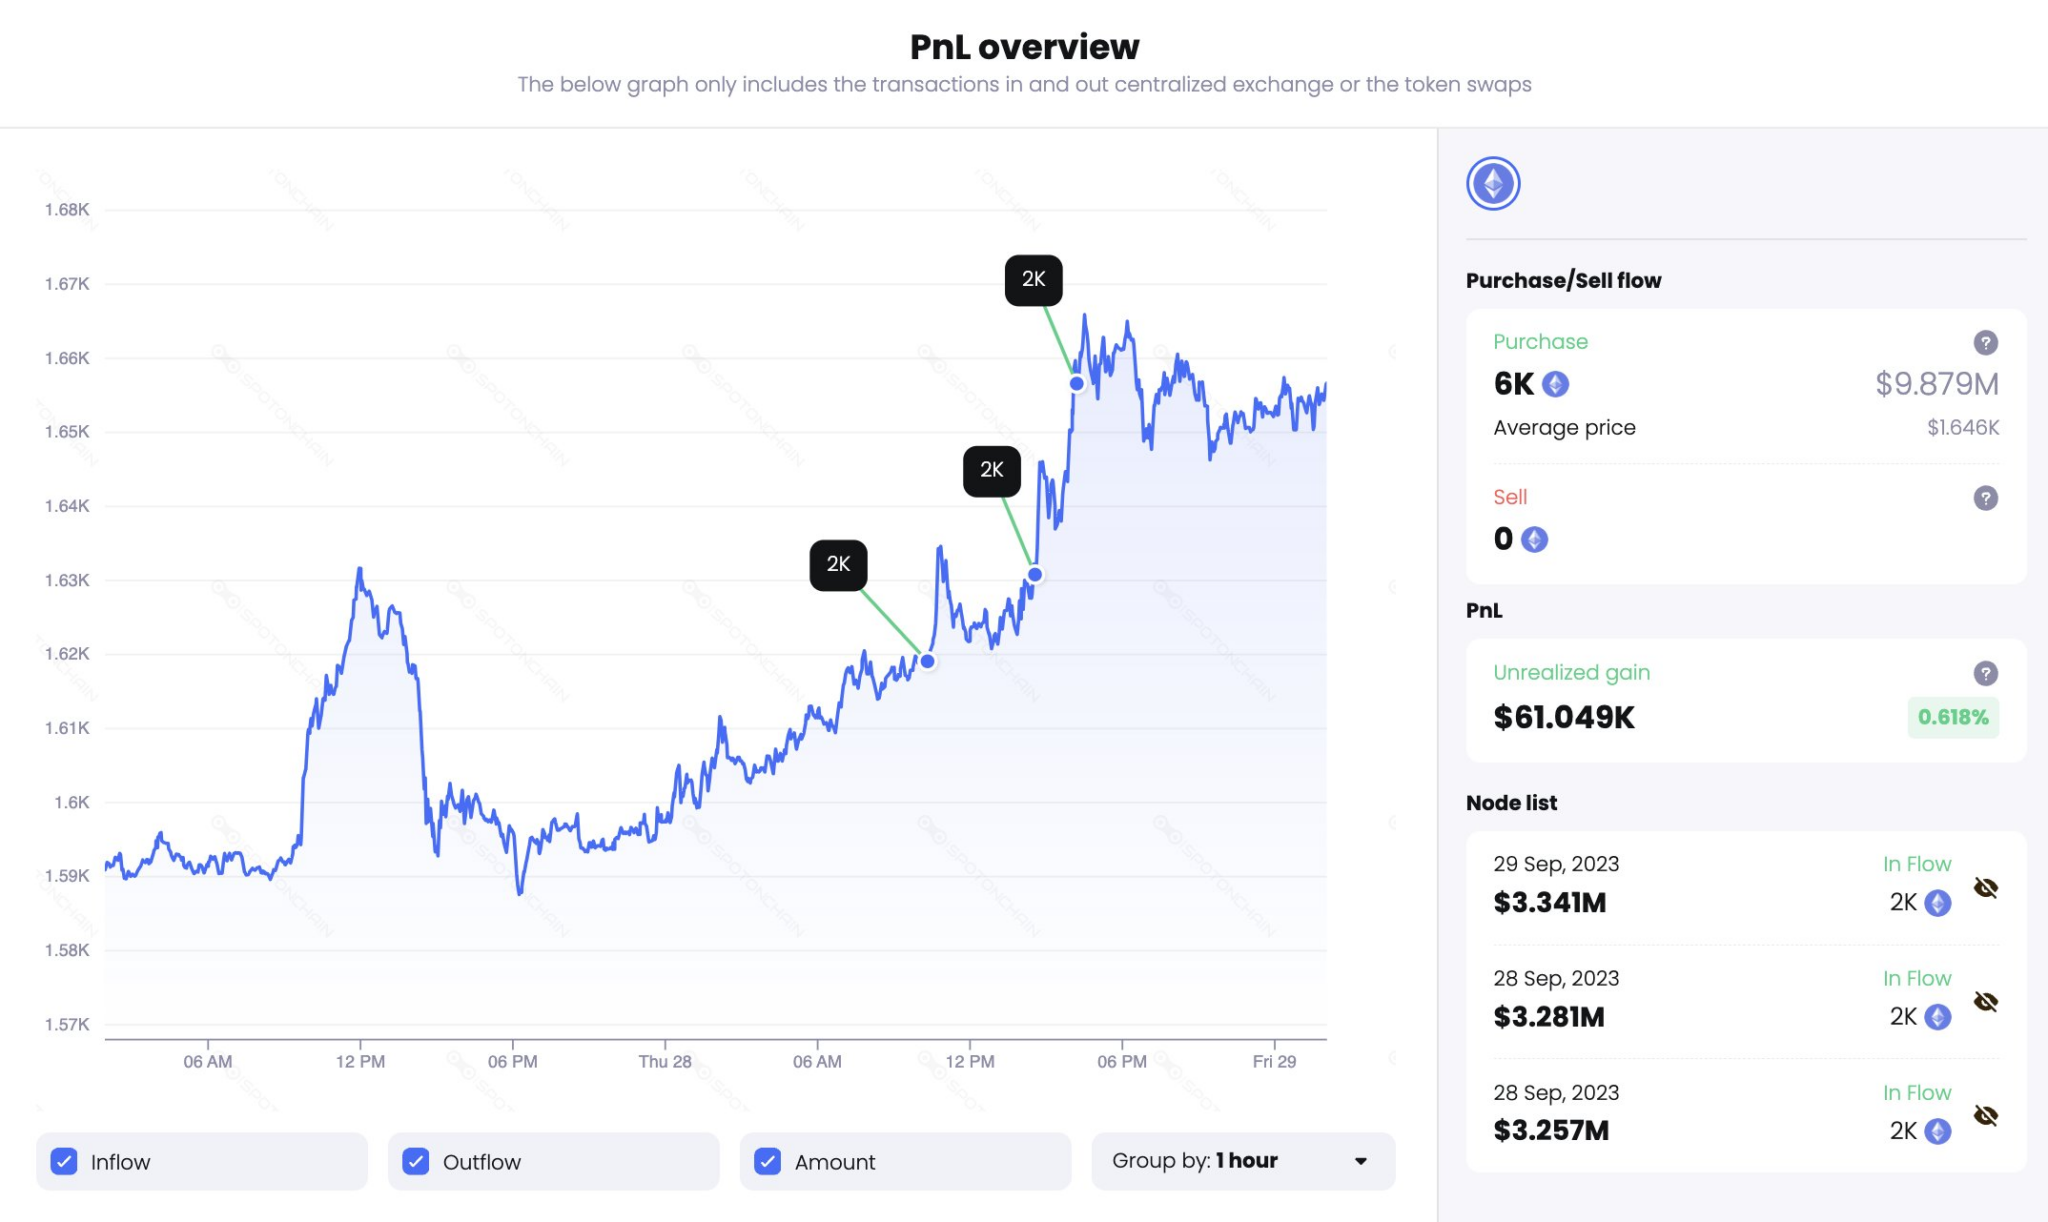The image size is (2048, 1222).
Task: Click the lowest 2K chart label
Action: click(x=838, y=565)
